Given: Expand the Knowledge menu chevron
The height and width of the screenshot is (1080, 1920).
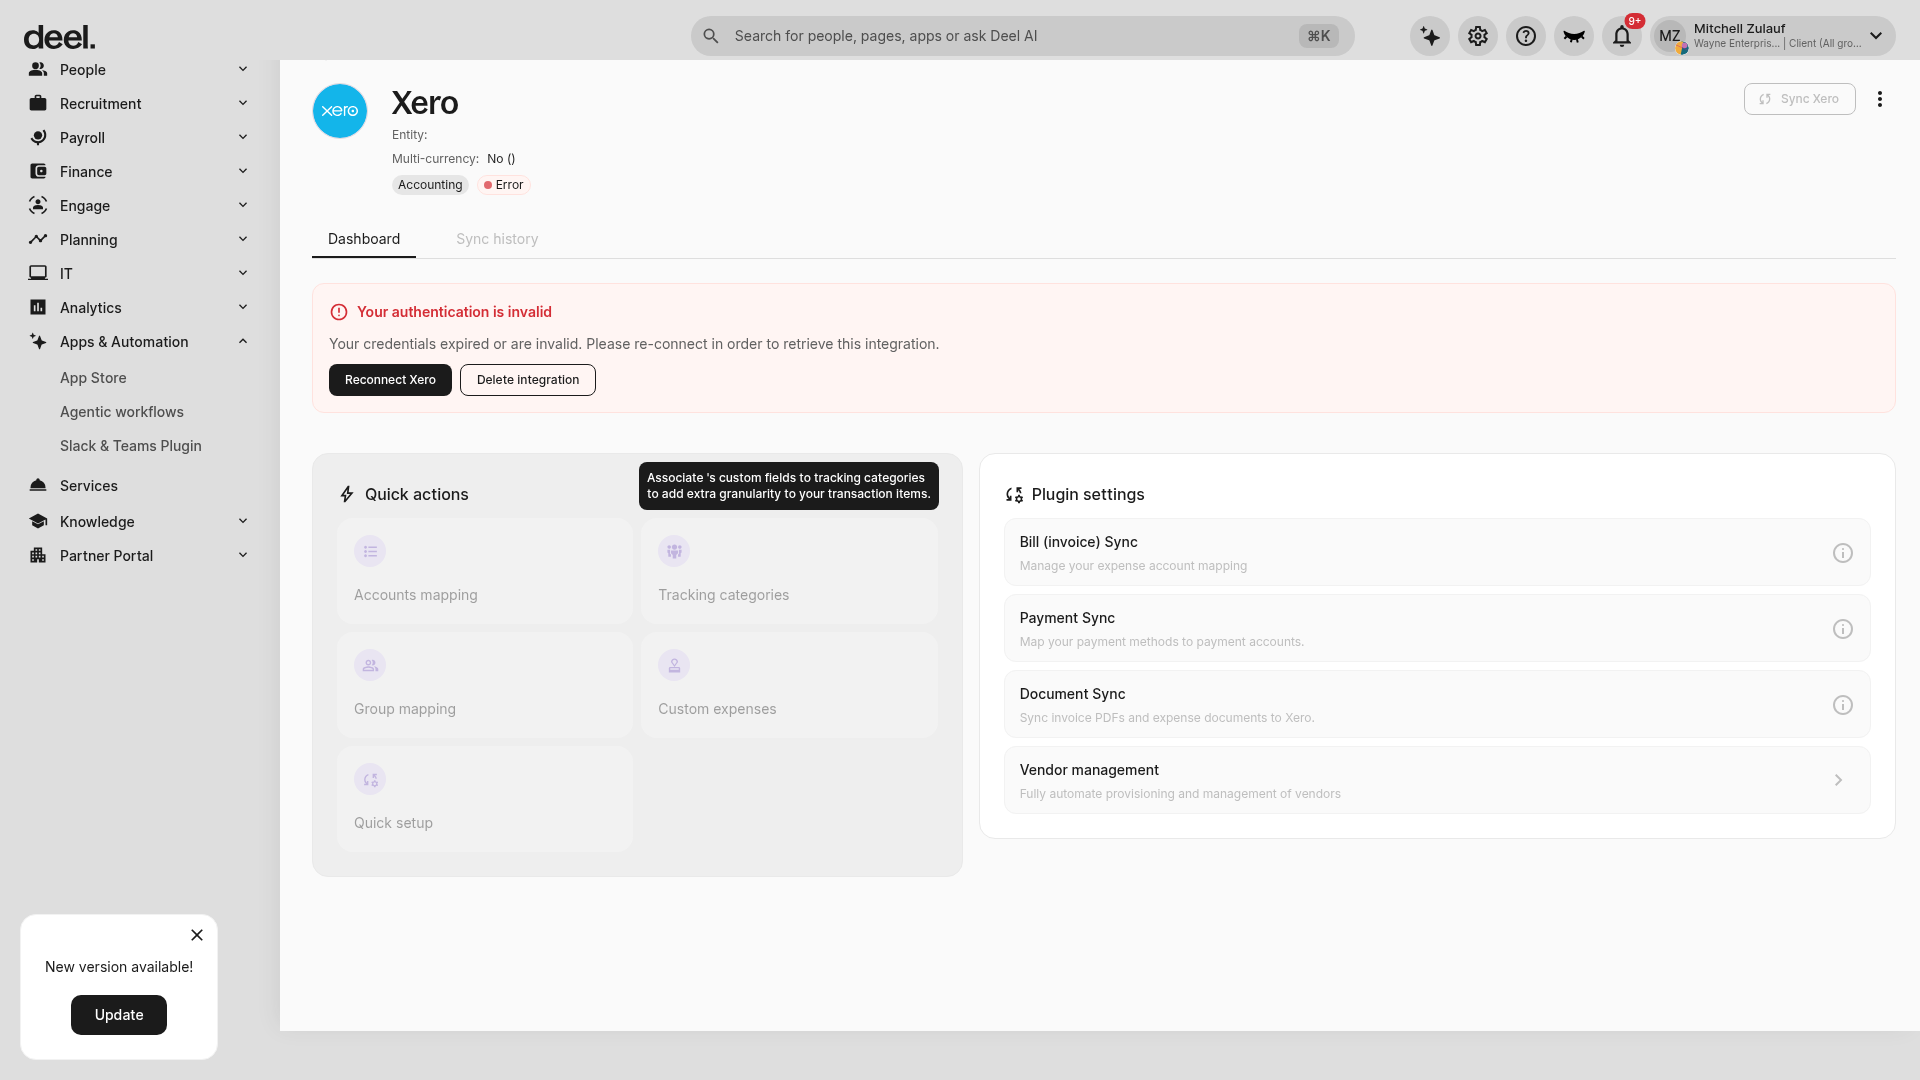Looking at the screenshot, I should [243, 521].
